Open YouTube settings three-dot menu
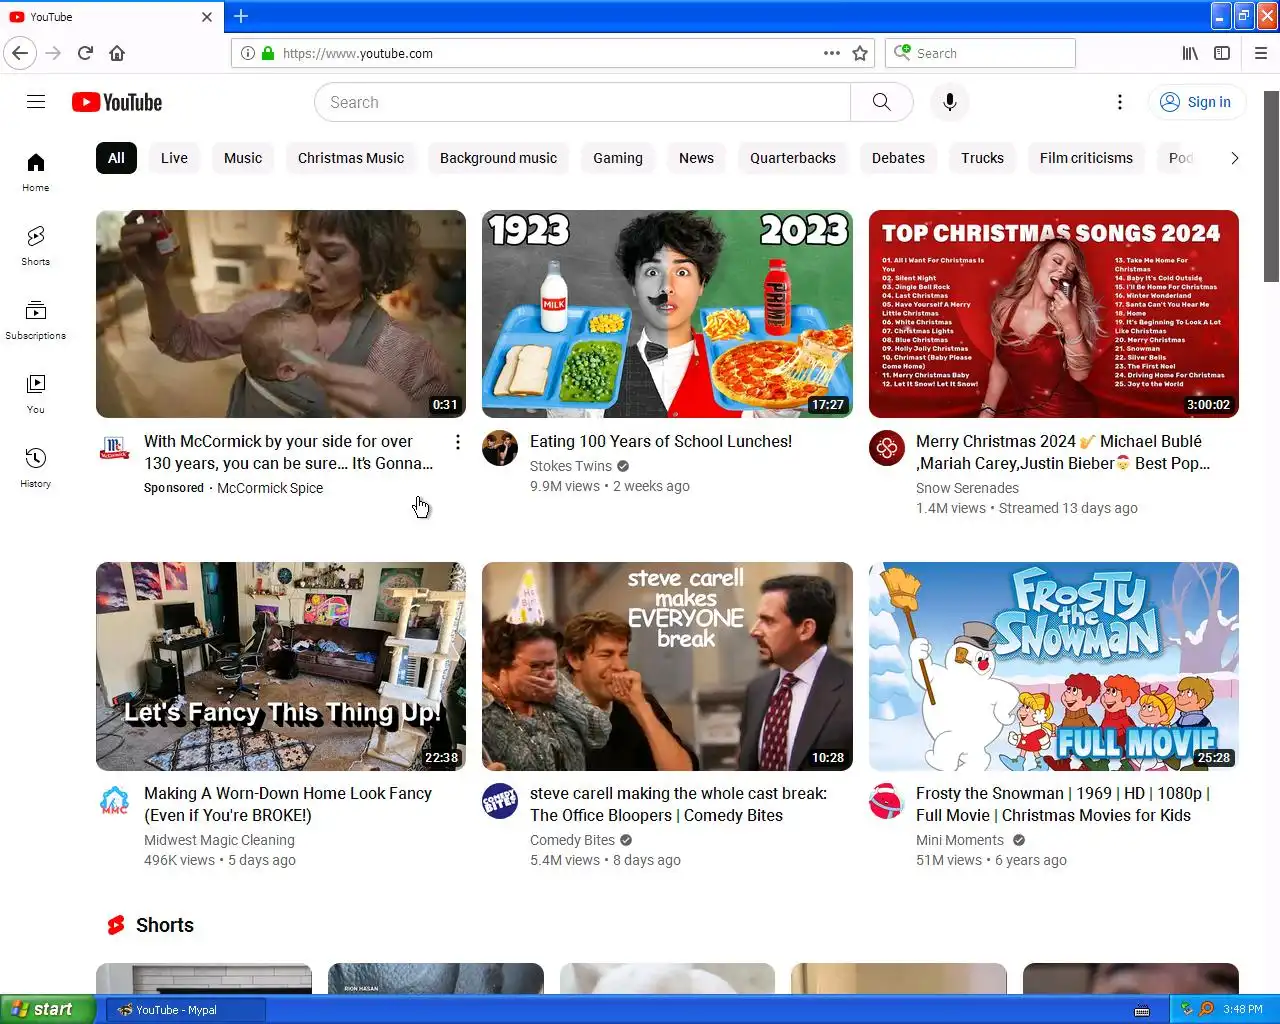Screen dimensions: 1280x1024 click(1120, 102)
